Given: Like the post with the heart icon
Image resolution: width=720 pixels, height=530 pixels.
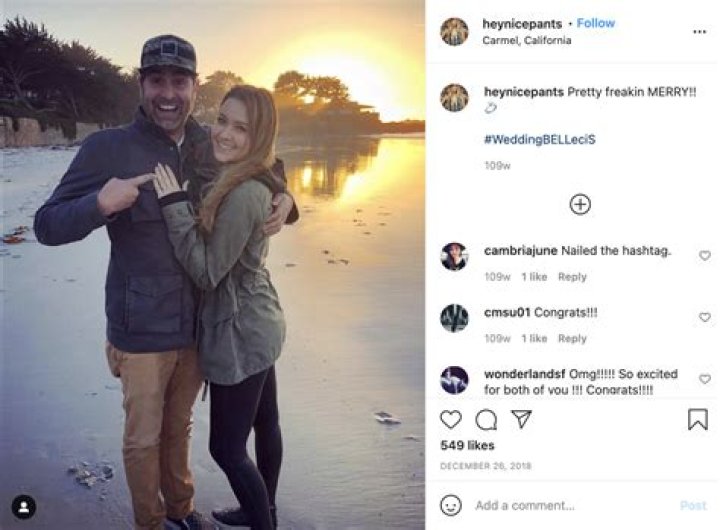Looking at the screenshot, I should click(451, 420).
